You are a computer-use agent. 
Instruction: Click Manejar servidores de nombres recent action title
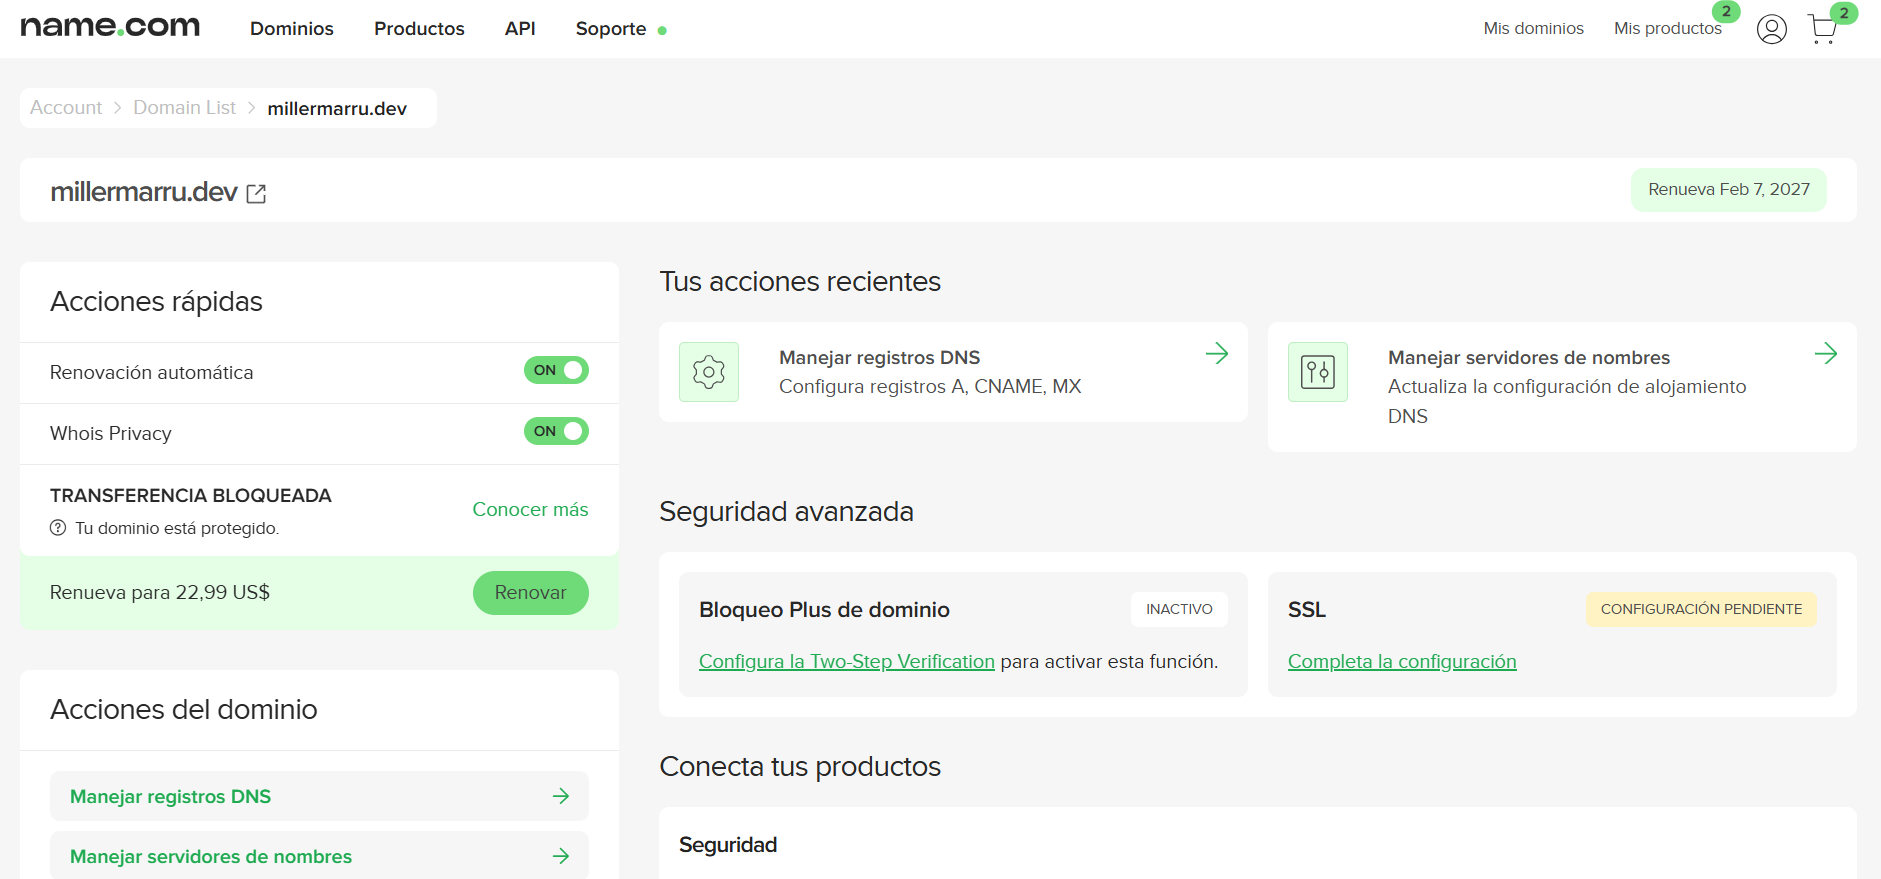1529,358
